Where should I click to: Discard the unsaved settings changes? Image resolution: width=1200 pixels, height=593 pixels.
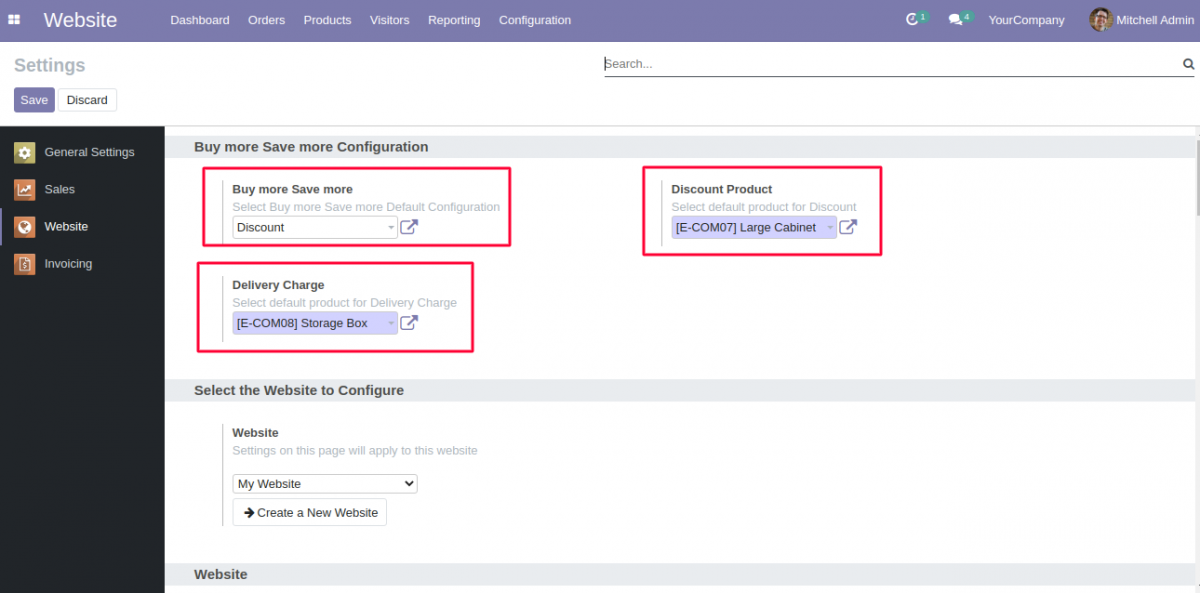pyautogui.click(x=87, y=99)
